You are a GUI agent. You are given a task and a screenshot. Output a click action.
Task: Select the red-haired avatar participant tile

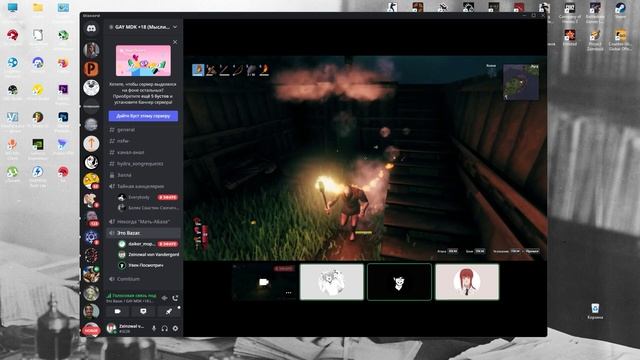[x=467, y=282]
